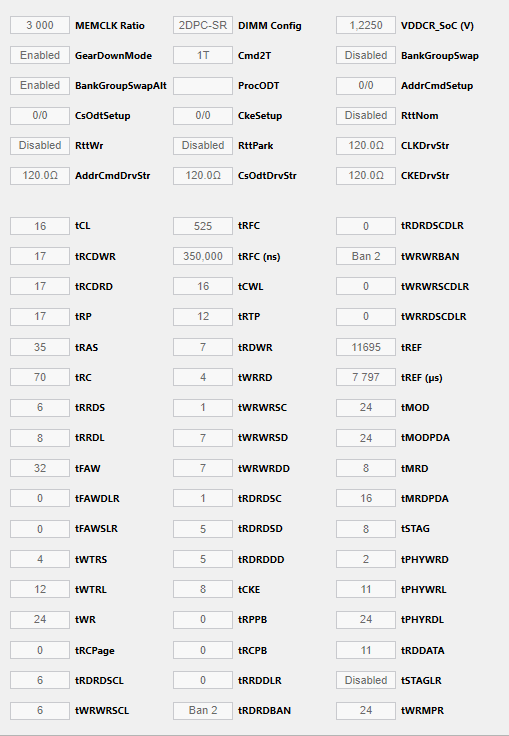509x736 pixels.
Task: Click the tREF value 11695 field
Action: pos(366,347)
